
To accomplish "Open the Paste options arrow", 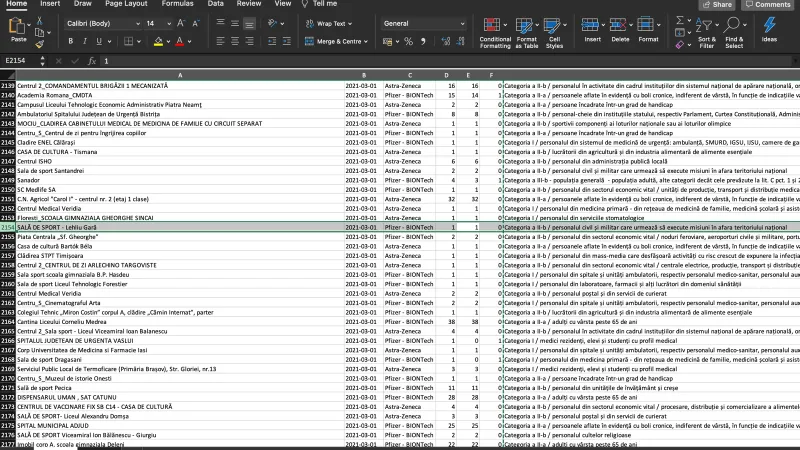I will [29, 24].
